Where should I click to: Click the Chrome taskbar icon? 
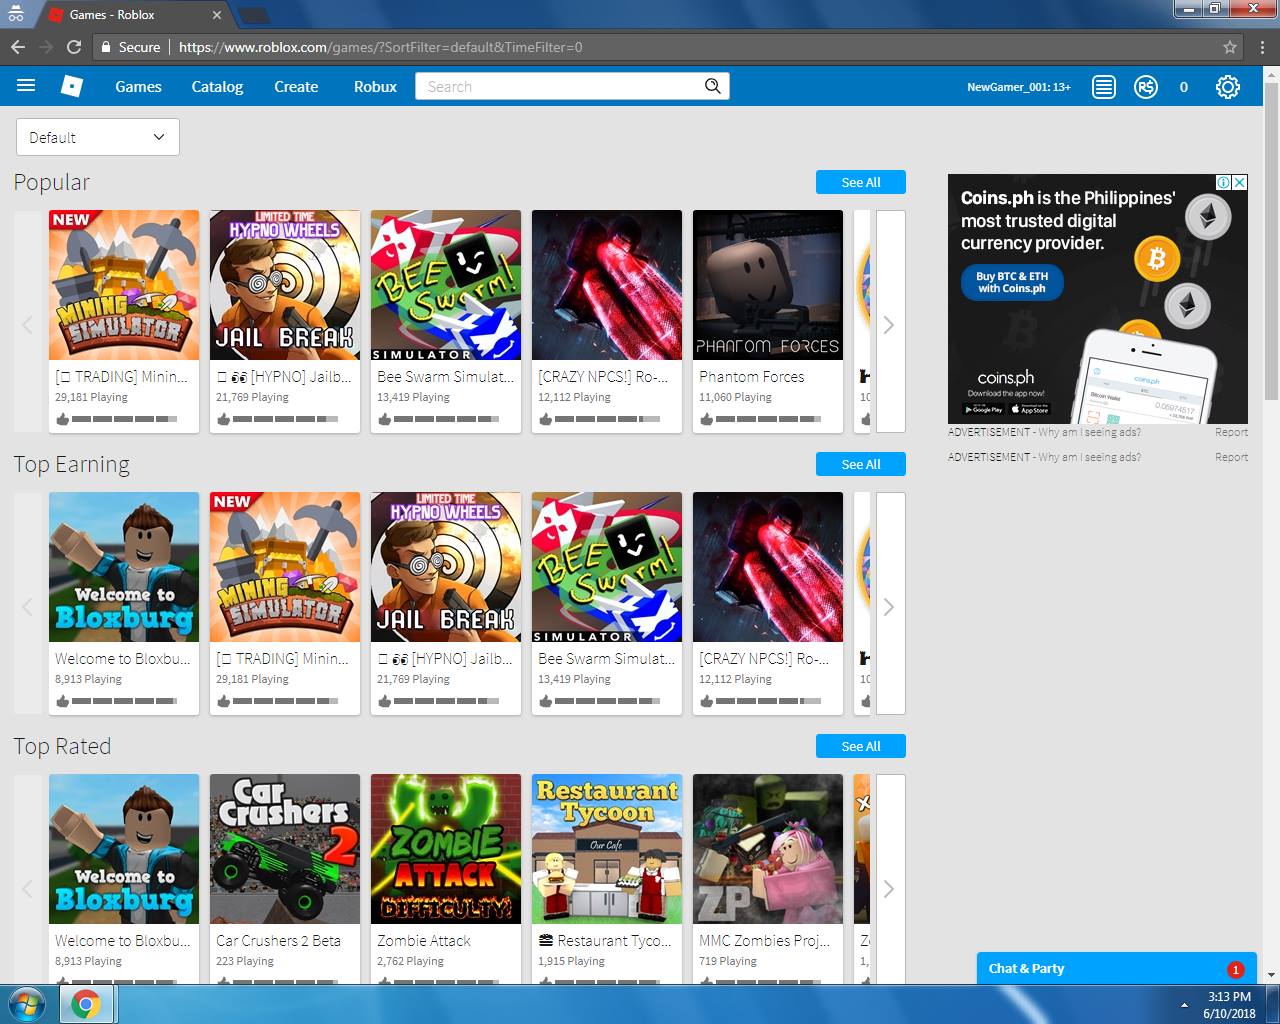[x=86, y=1004]
